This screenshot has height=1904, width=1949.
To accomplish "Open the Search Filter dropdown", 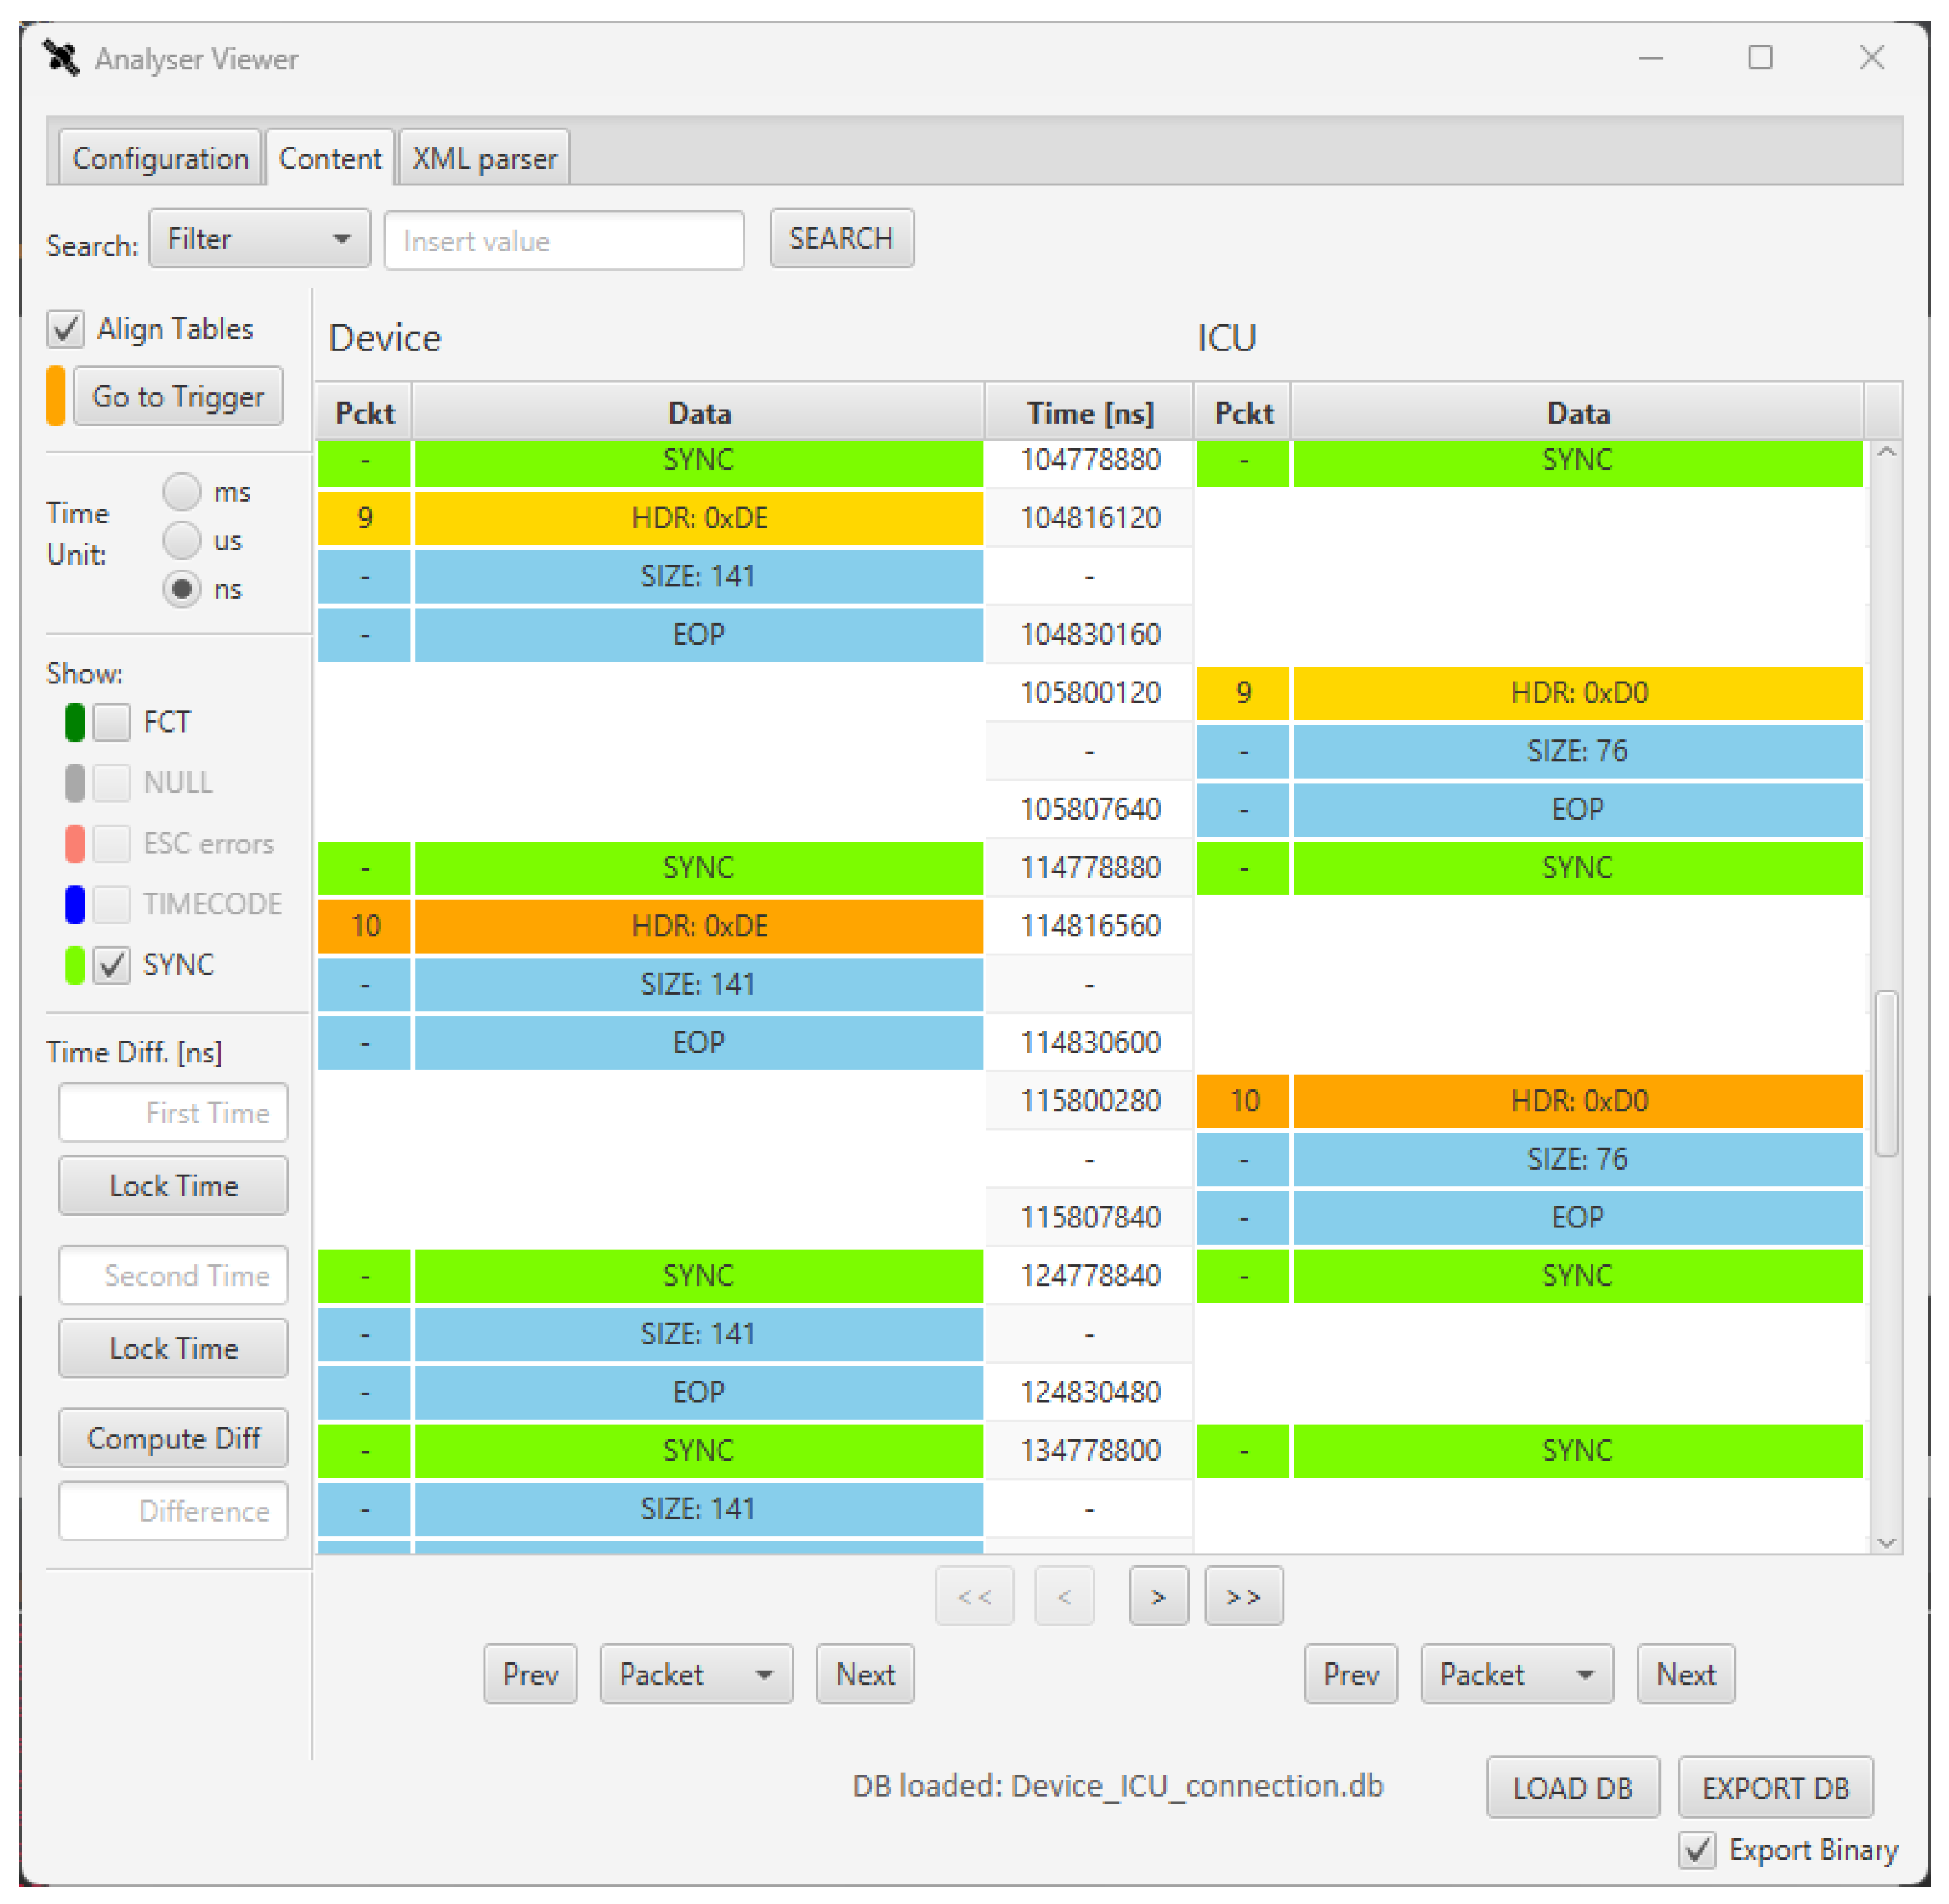I will pos(259,239).
